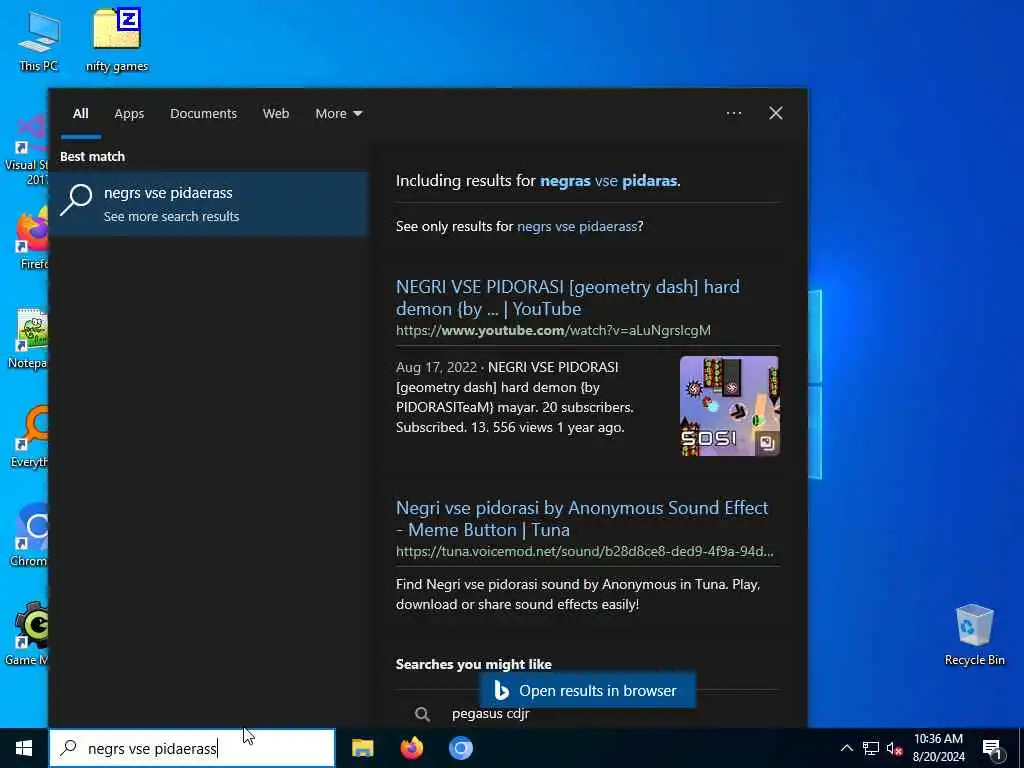Switch to the Apps search tab

(x=129, y=114)
